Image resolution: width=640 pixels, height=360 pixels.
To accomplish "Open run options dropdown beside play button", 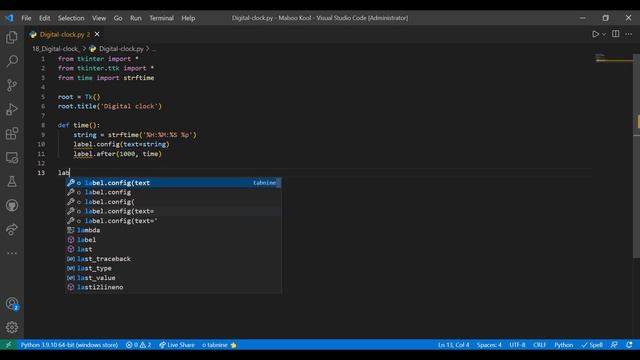I will pos(604,34).
